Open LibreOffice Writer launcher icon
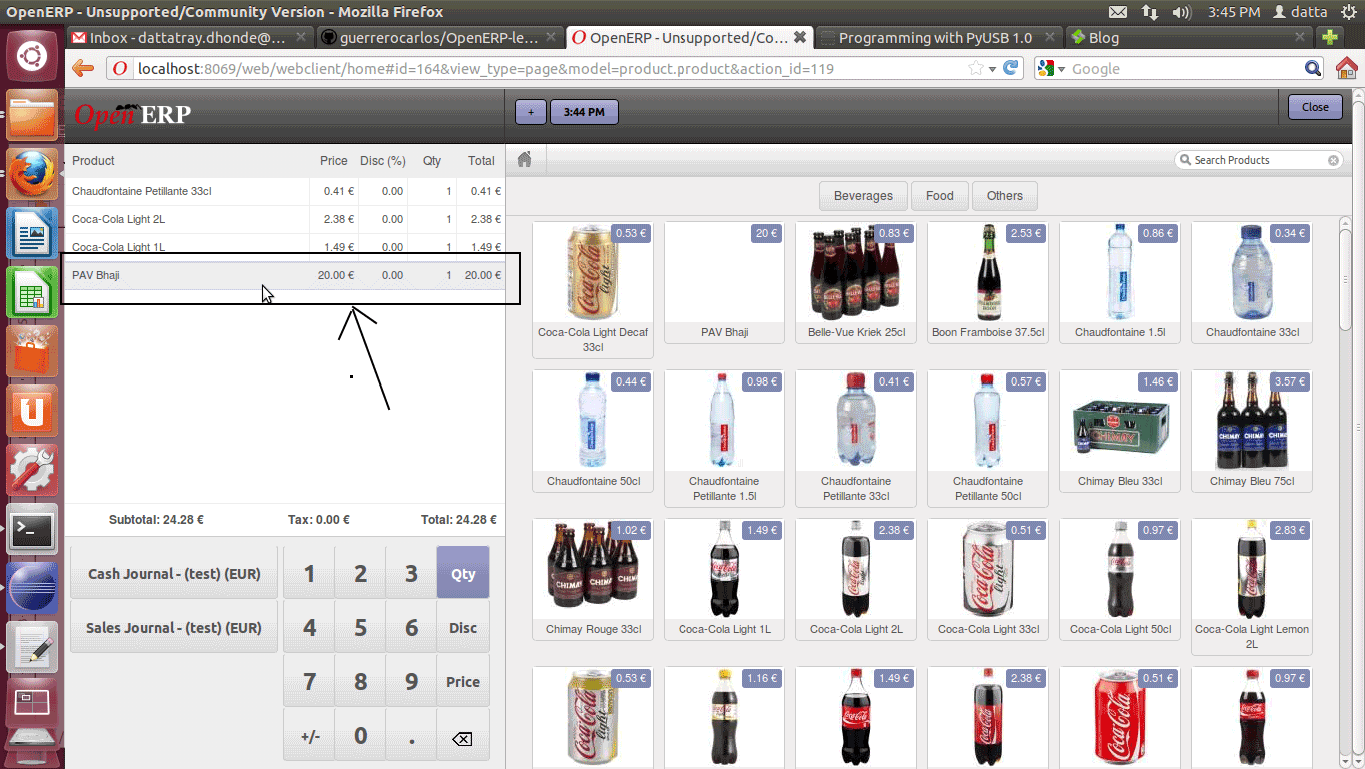 (33, 234)
